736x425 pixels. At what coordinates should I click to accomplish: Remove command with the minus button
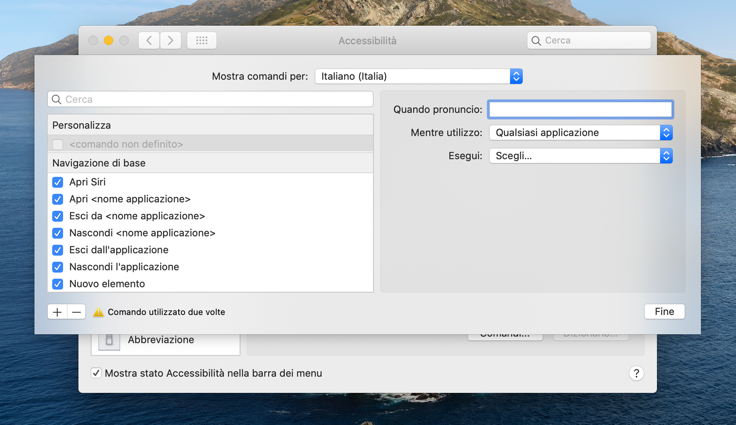click(x=77, y=312)
